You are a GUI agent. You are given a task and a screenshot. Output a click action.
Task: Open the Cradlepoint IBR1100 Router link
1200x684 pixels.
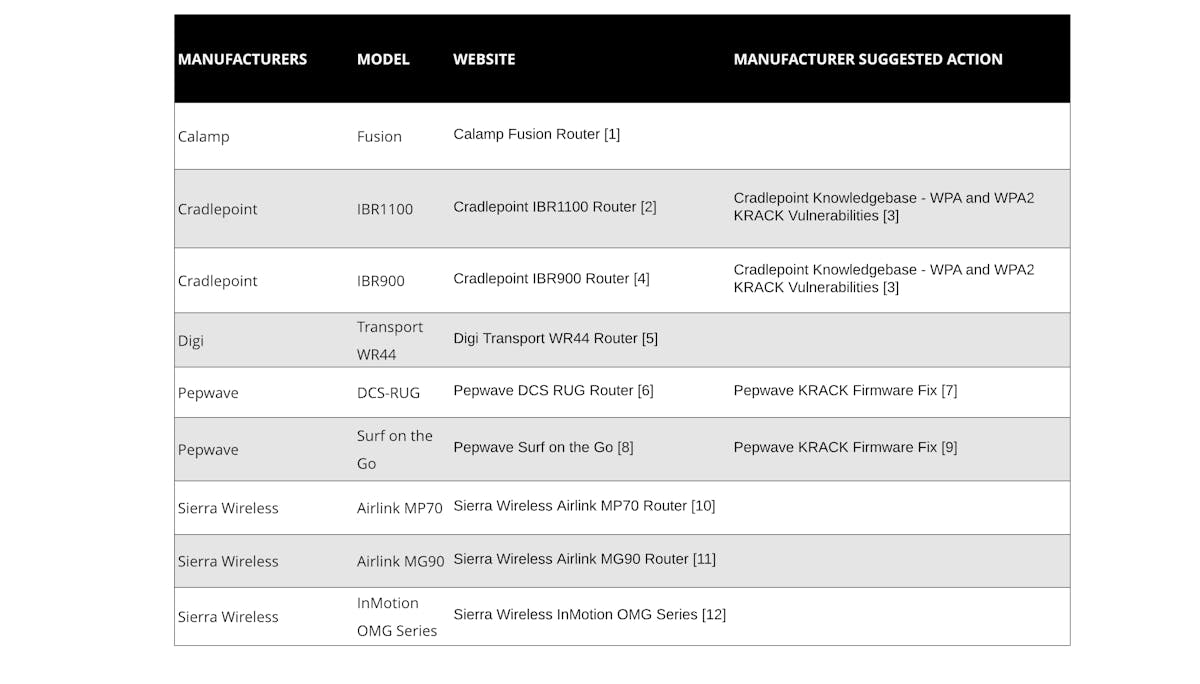click(x=555, y=207)
